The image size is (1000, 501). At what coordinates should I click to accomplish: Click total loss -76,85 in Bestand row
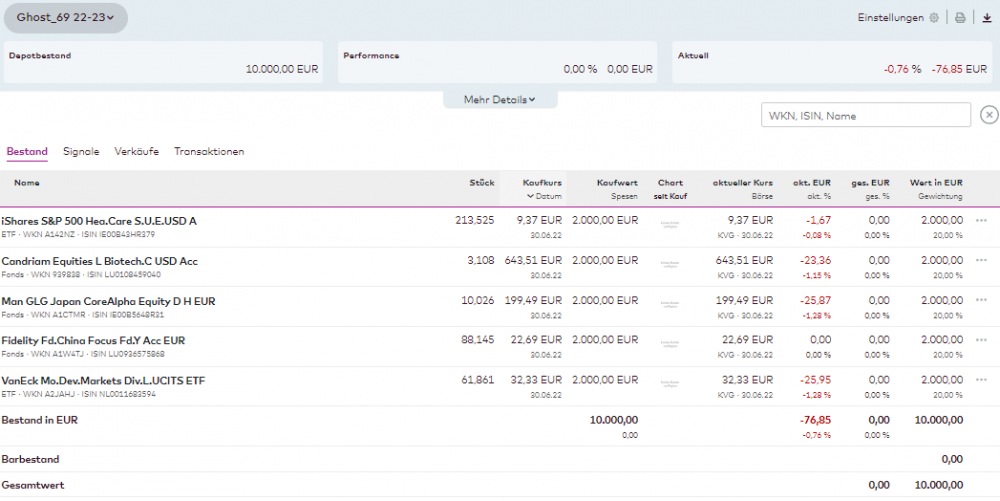(x=816, y=420)
